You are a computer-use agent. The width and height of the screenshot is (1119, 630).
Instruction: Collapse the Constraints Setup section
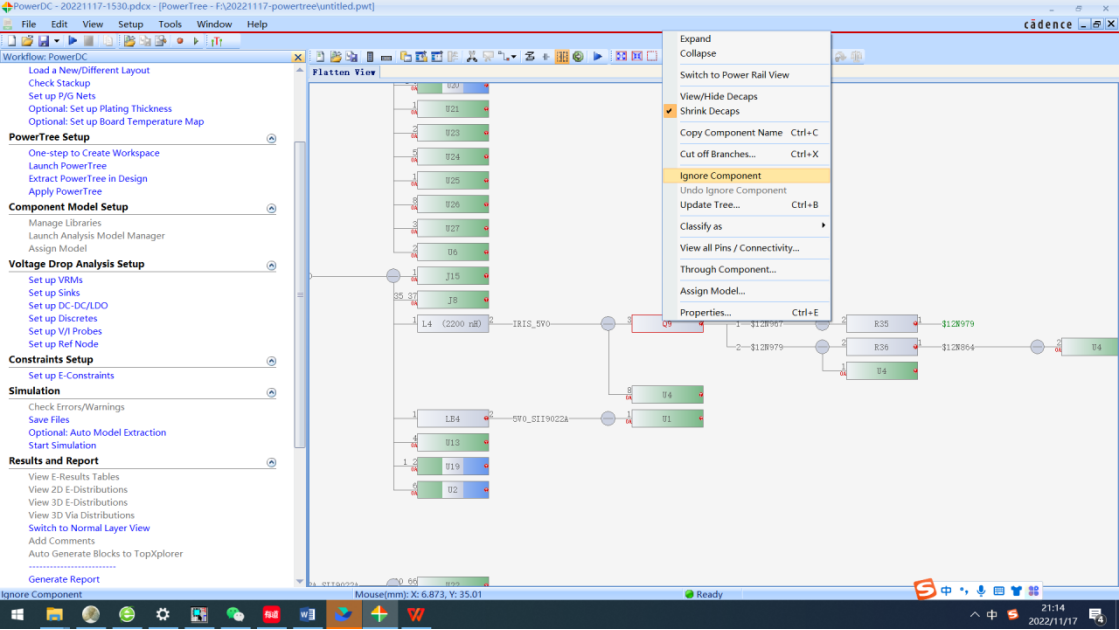[x=271, y=361]
